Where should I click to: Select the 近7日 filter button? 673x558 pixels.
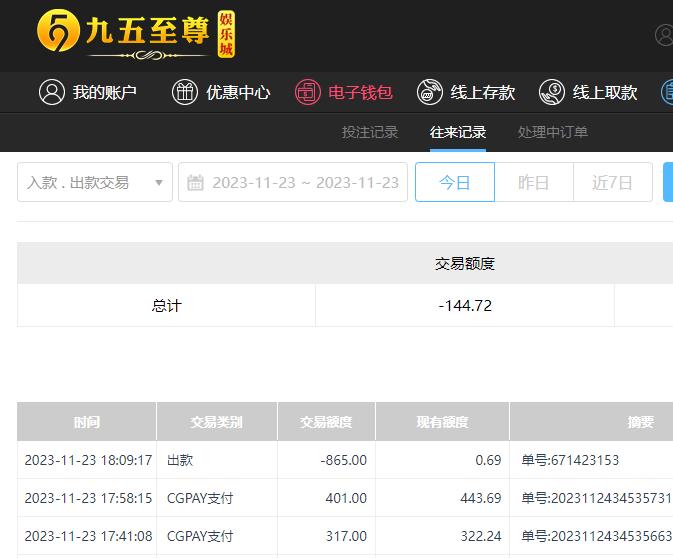(x=613, y=182)
